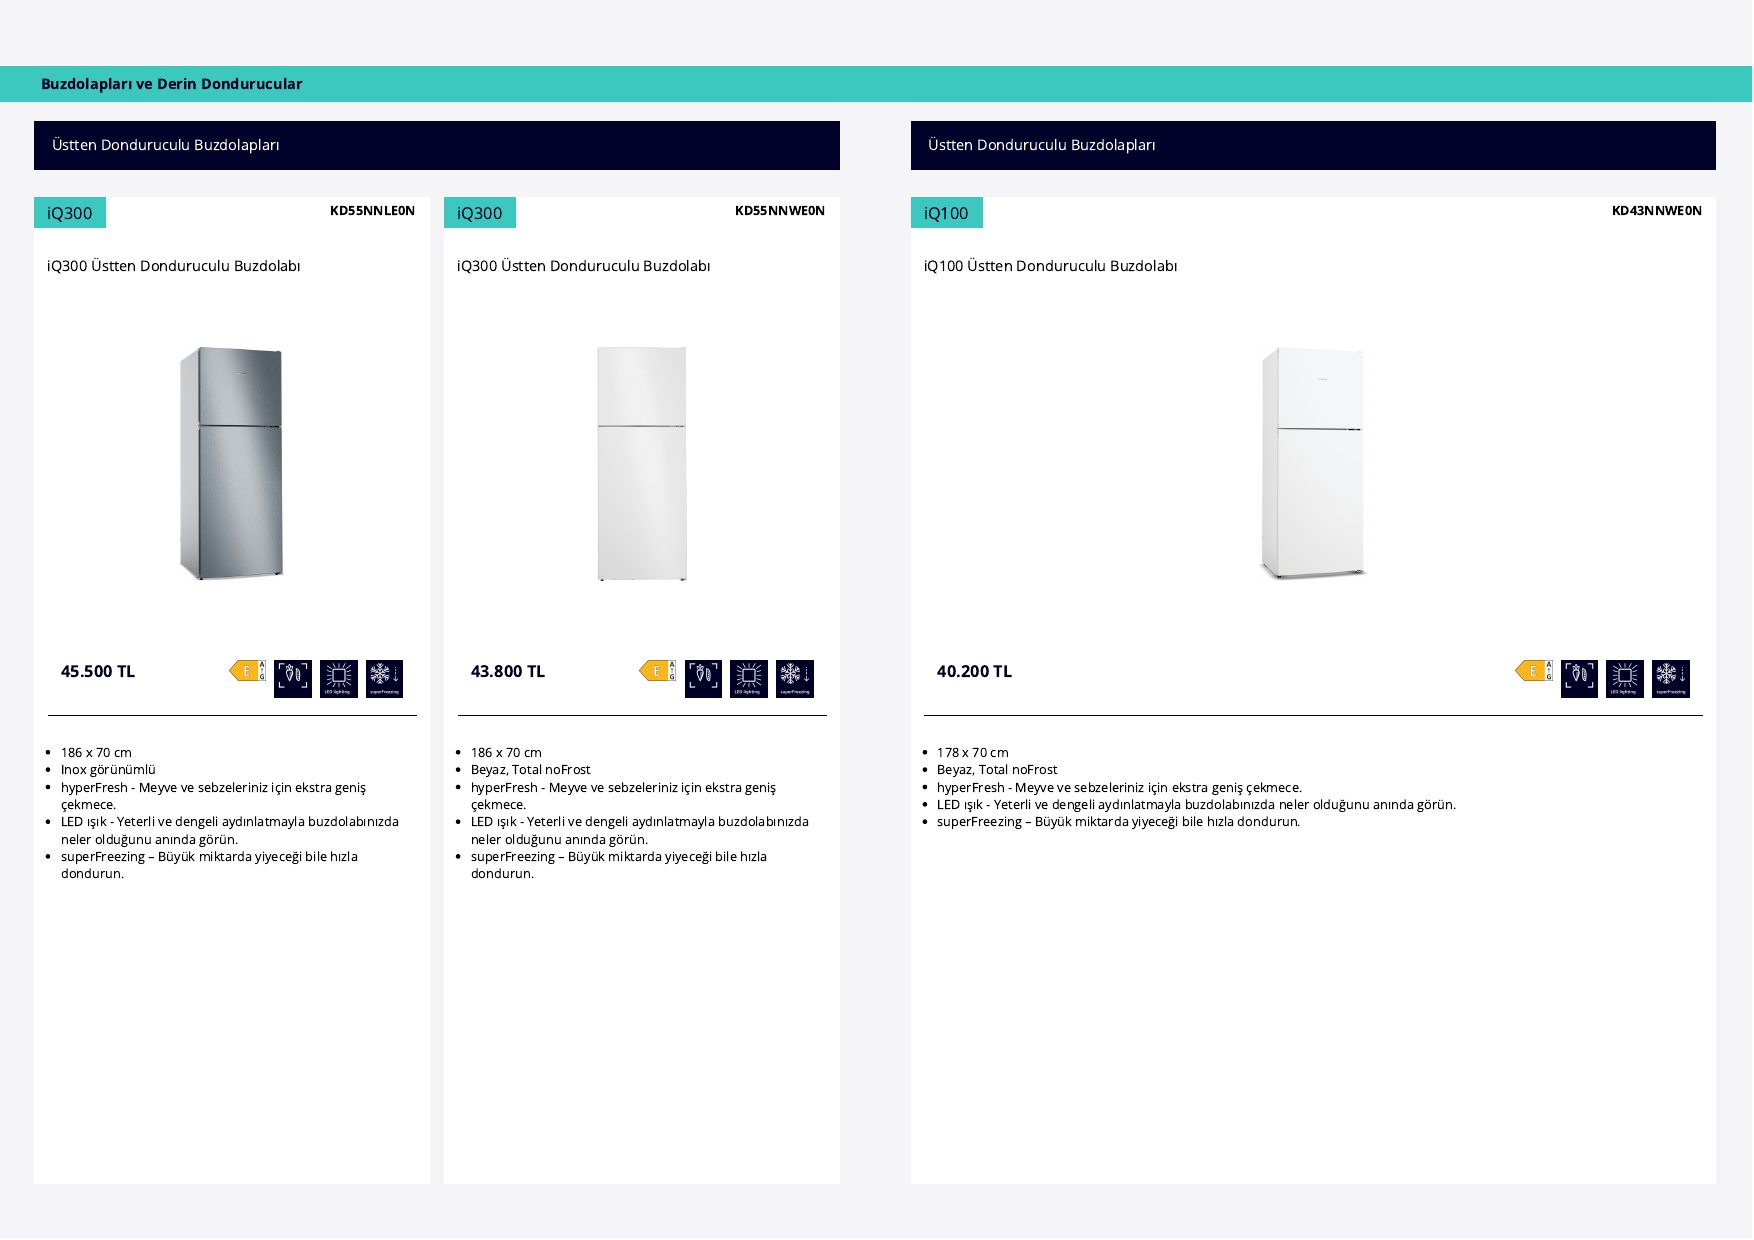
Task: Select the inox refrigerator product image
Action: (x=231, y=463)
